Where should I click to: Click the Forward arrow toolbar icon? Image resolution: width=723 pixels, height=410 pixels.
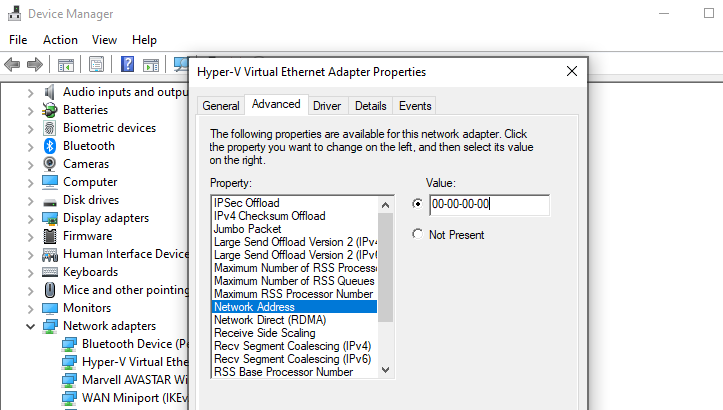click(x=35, y=64)
